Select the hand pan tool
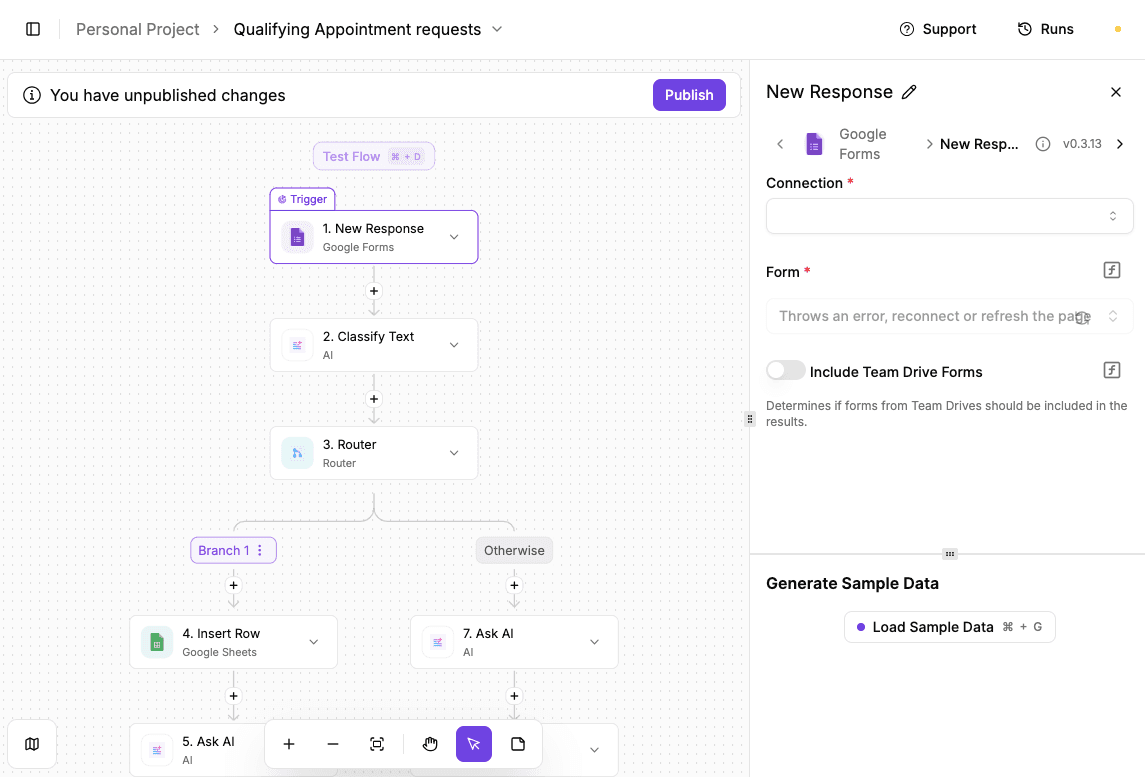This screenshot has height=777, width=1145. [x=430, y=744]
